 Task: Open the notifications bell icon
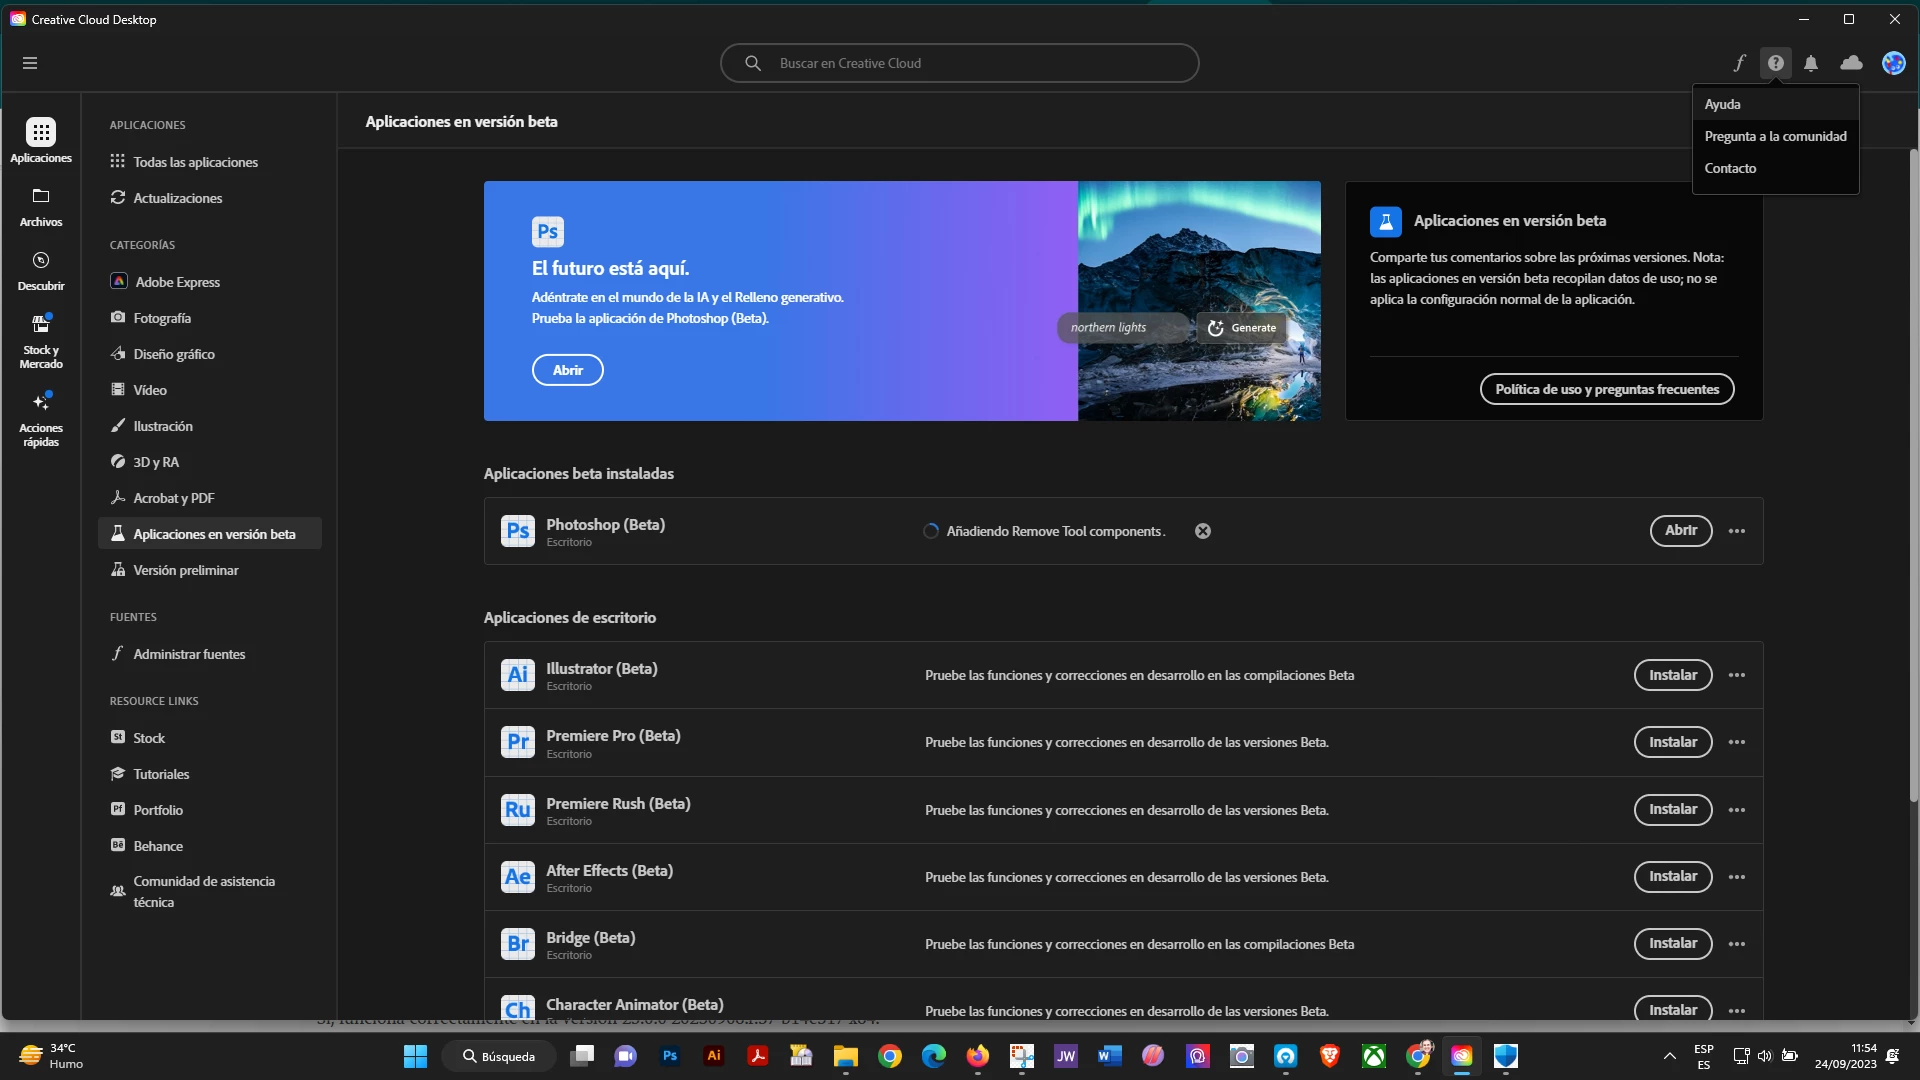click(x=1811, y=63)
